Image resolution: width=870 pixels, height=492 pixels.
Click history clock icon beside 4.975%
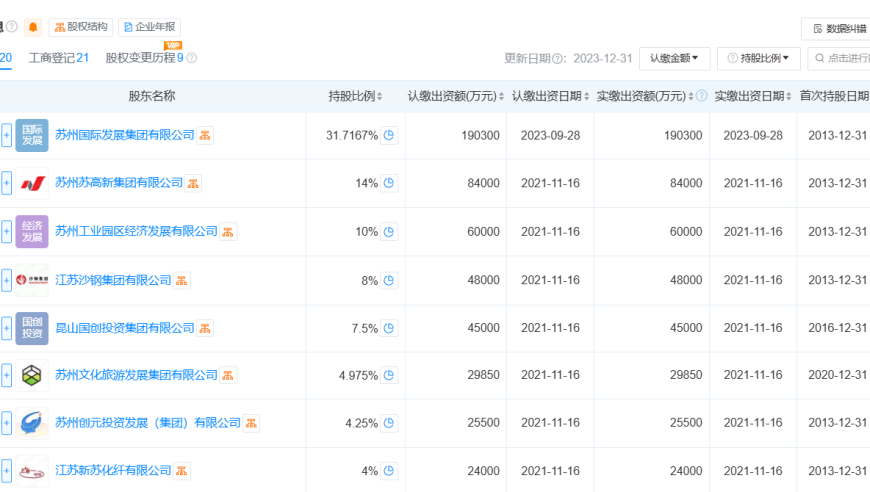click(x=389, y=375)
